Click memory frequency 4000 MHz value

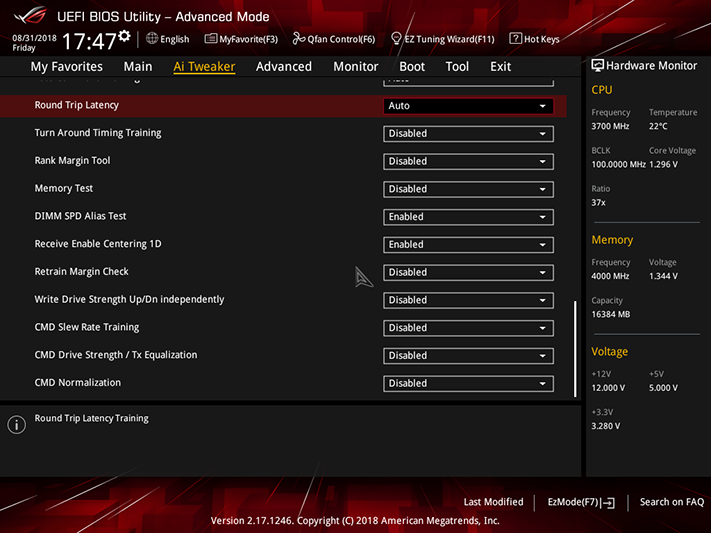[610, 276]
